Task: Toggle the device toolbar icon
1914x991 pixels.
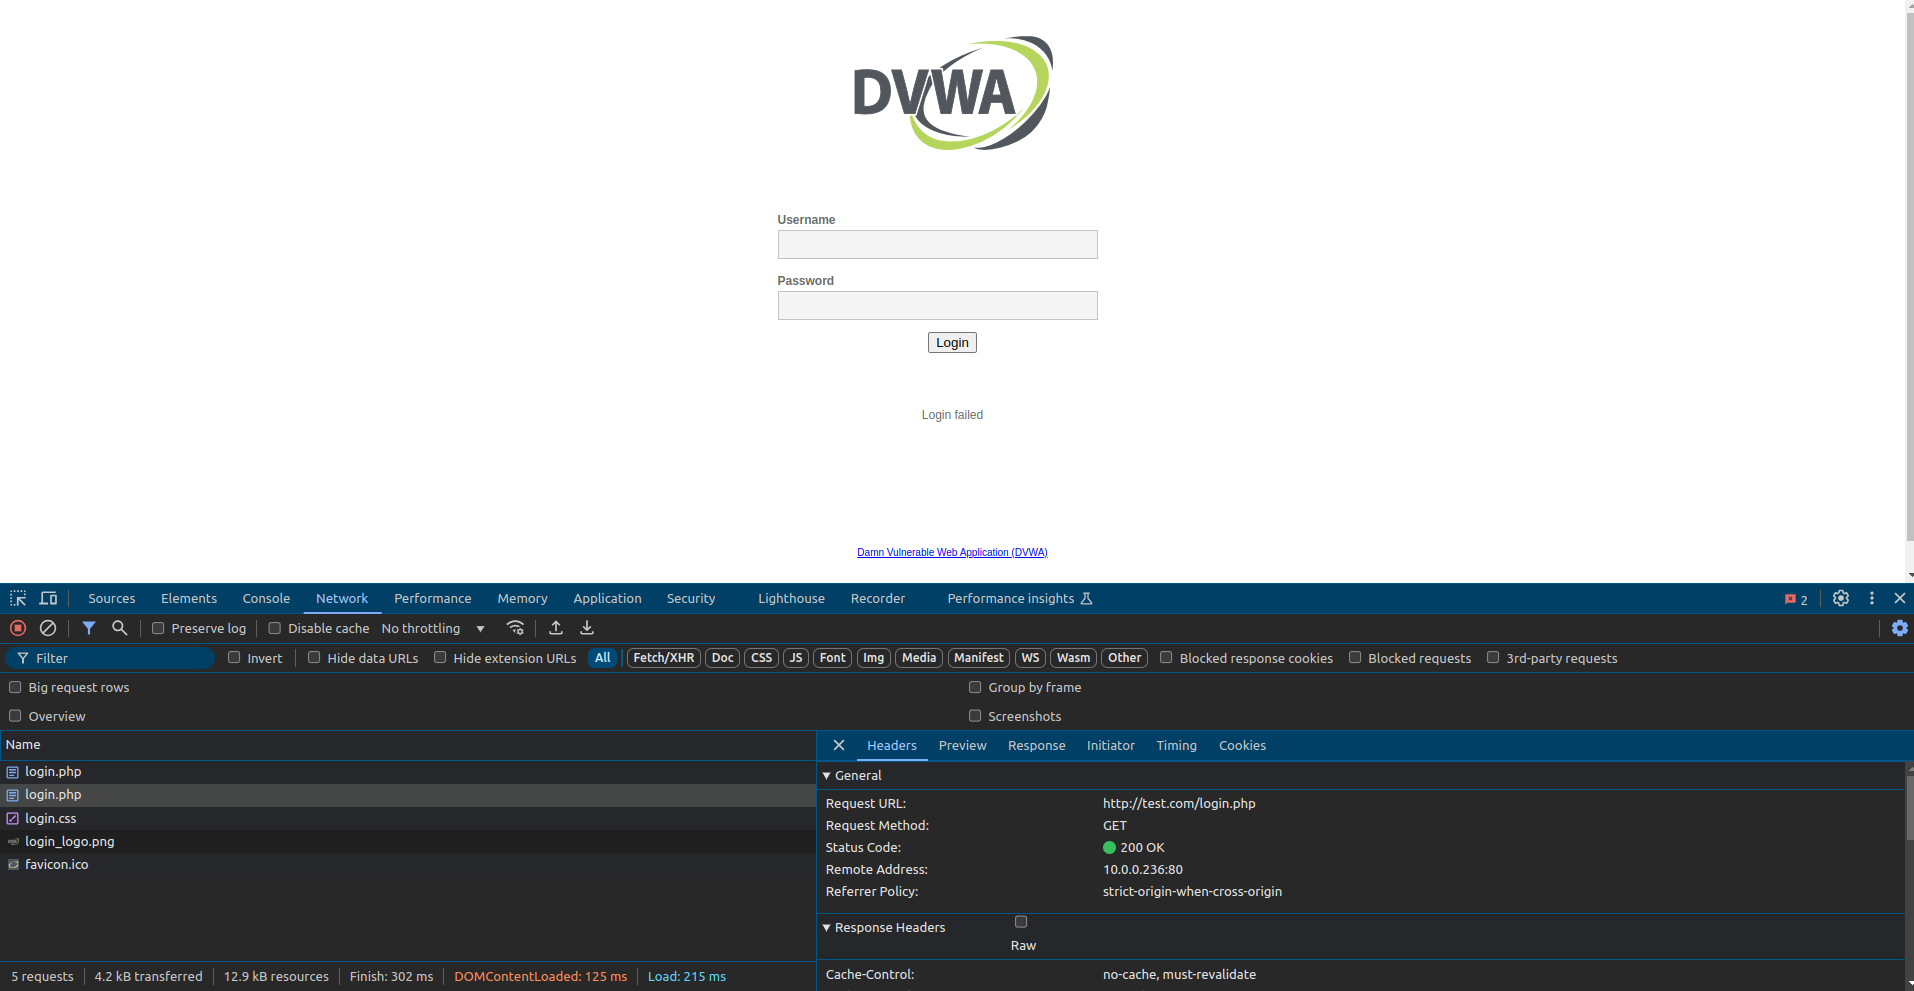Action: 48,598
